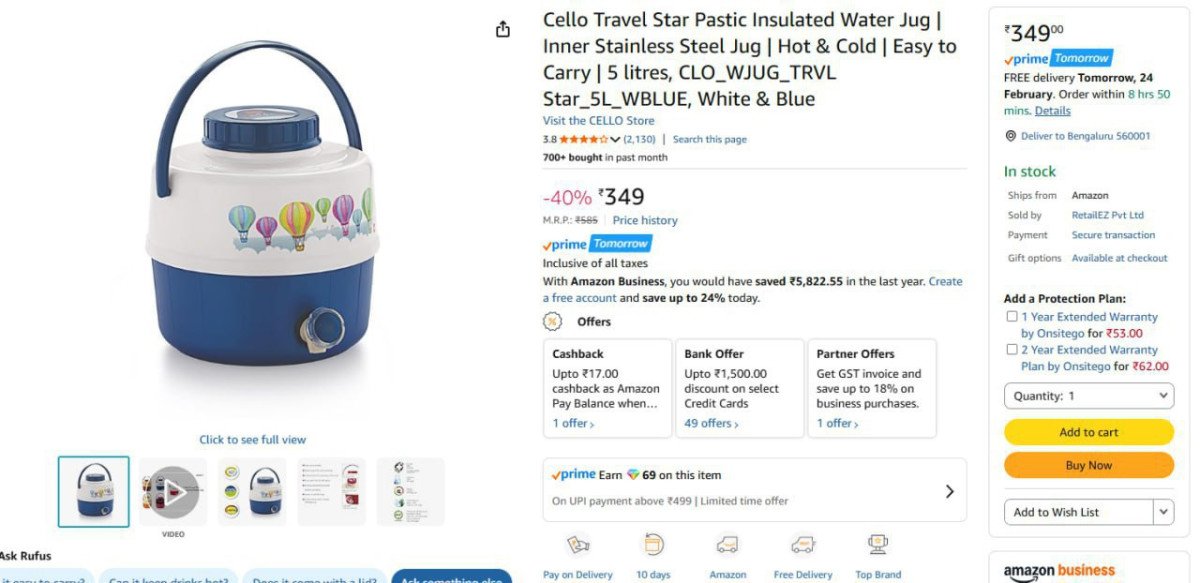Click the Top Brand trophy icon

[878, 545]
